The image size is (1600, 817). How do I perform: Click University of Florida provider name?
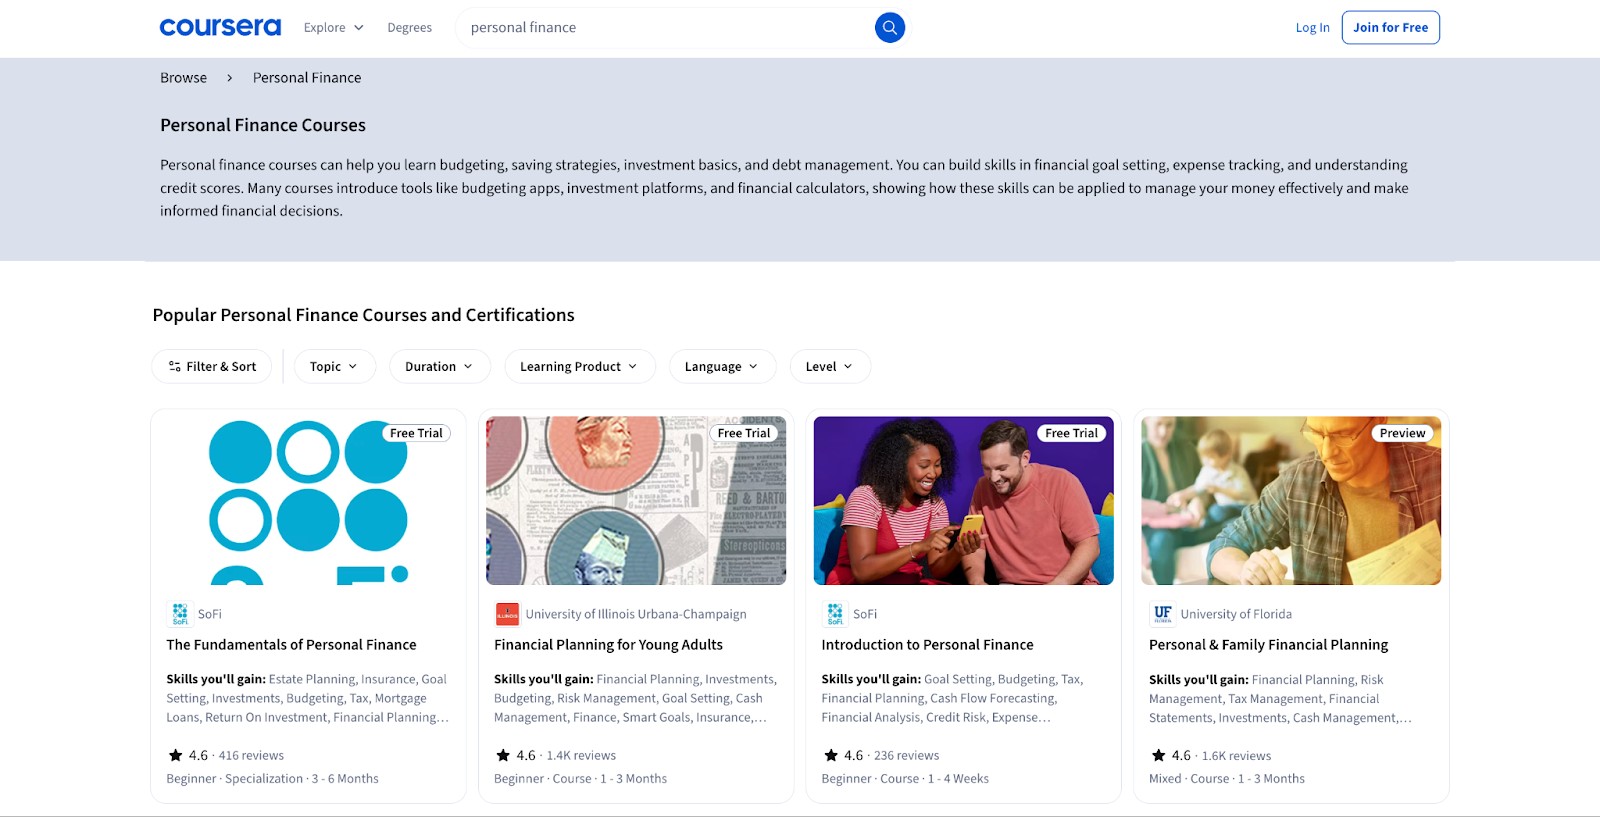[1236, 614]
